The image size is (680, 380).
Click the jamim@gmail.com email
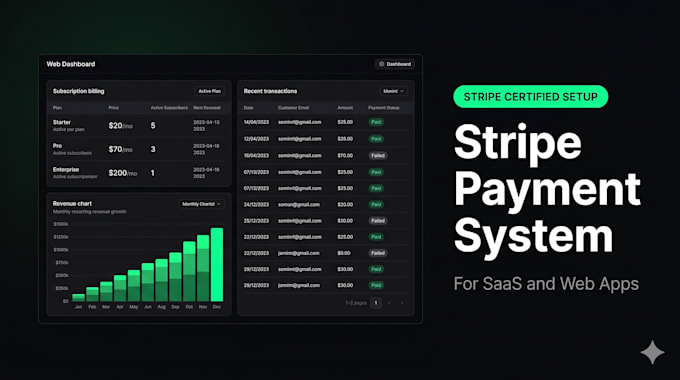(x=299, y=253)
